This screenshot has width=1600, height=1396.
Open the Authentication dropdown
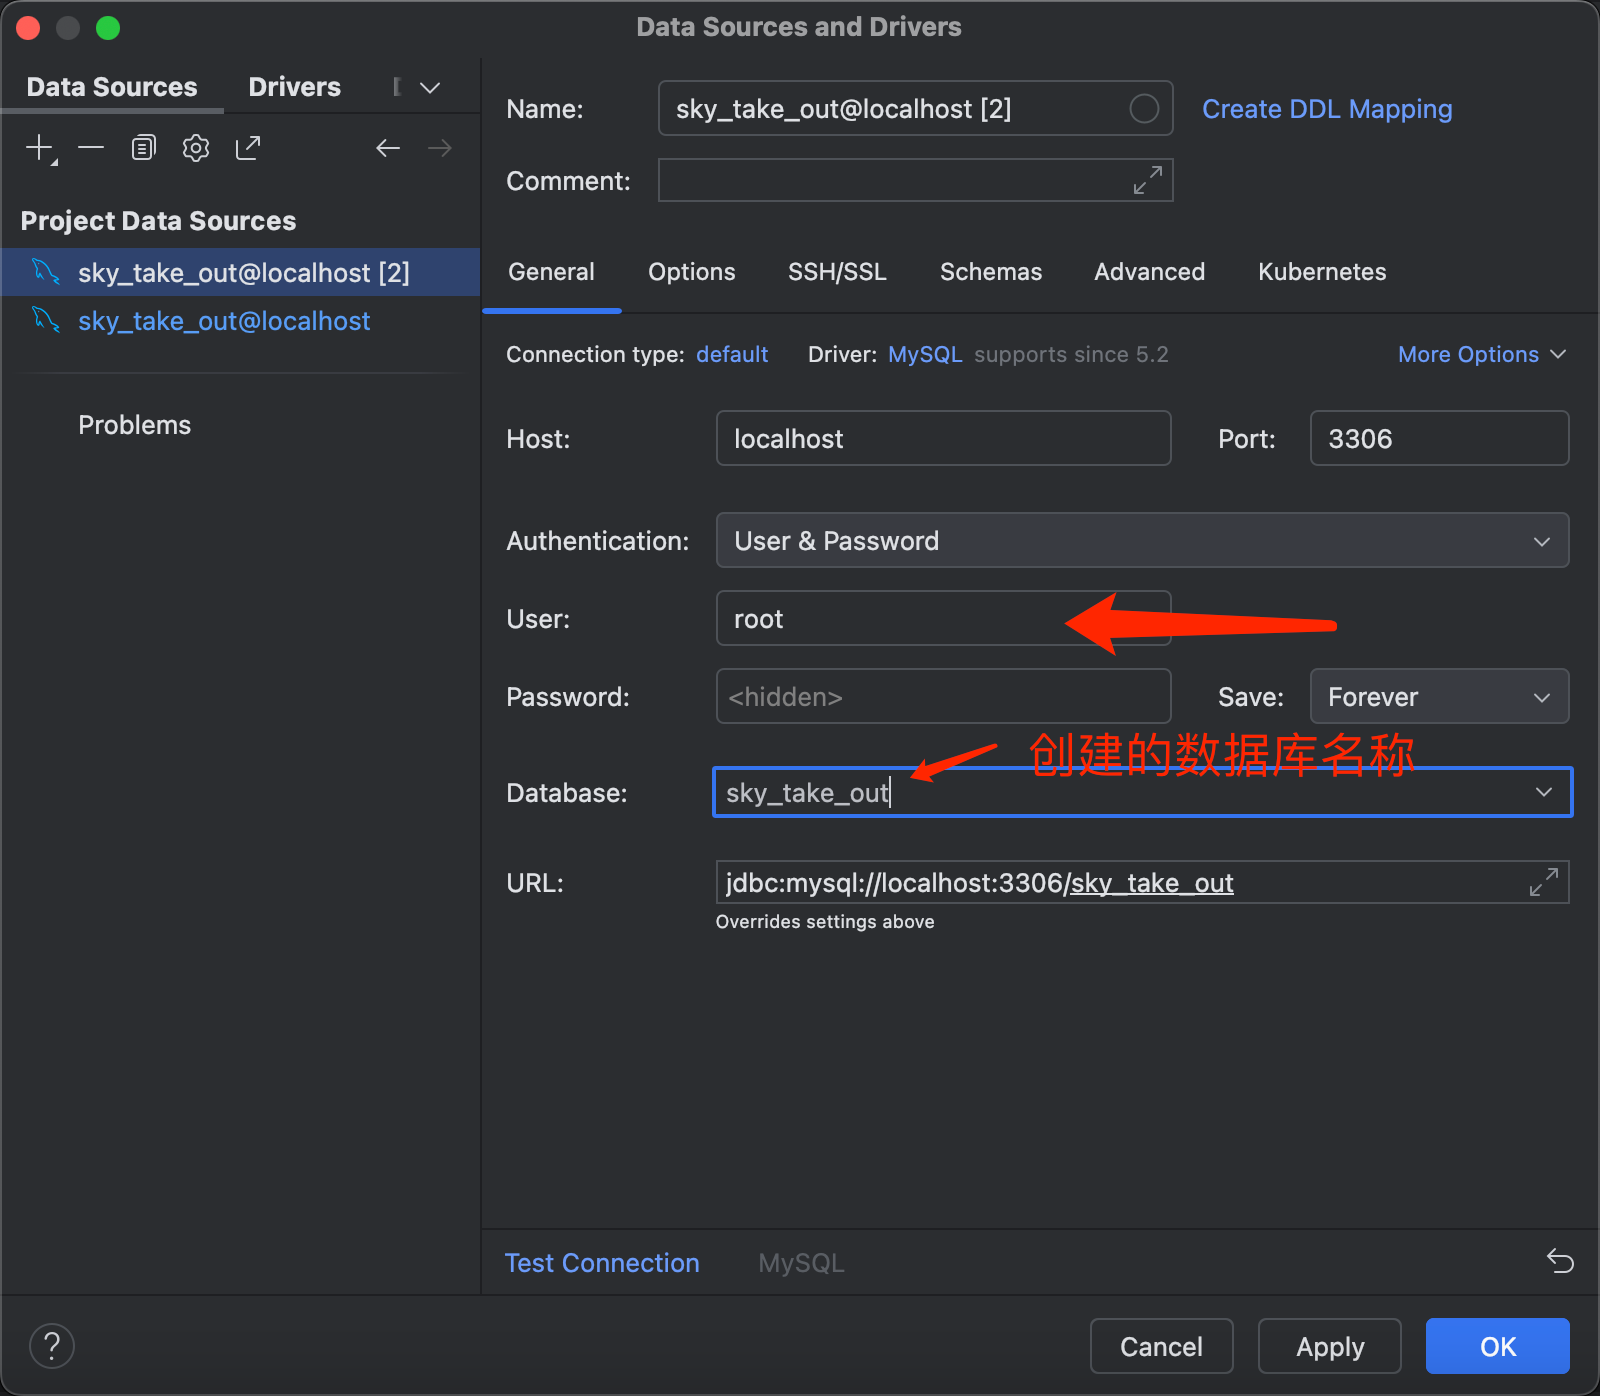tap(1142, 540)
